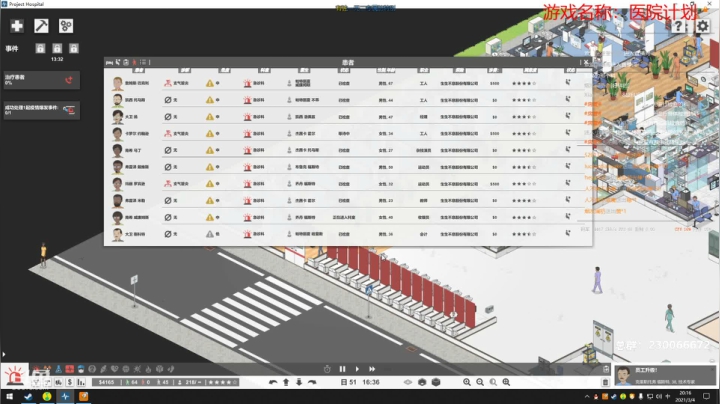Click emergency siren icon in third row

pos(248,117)
